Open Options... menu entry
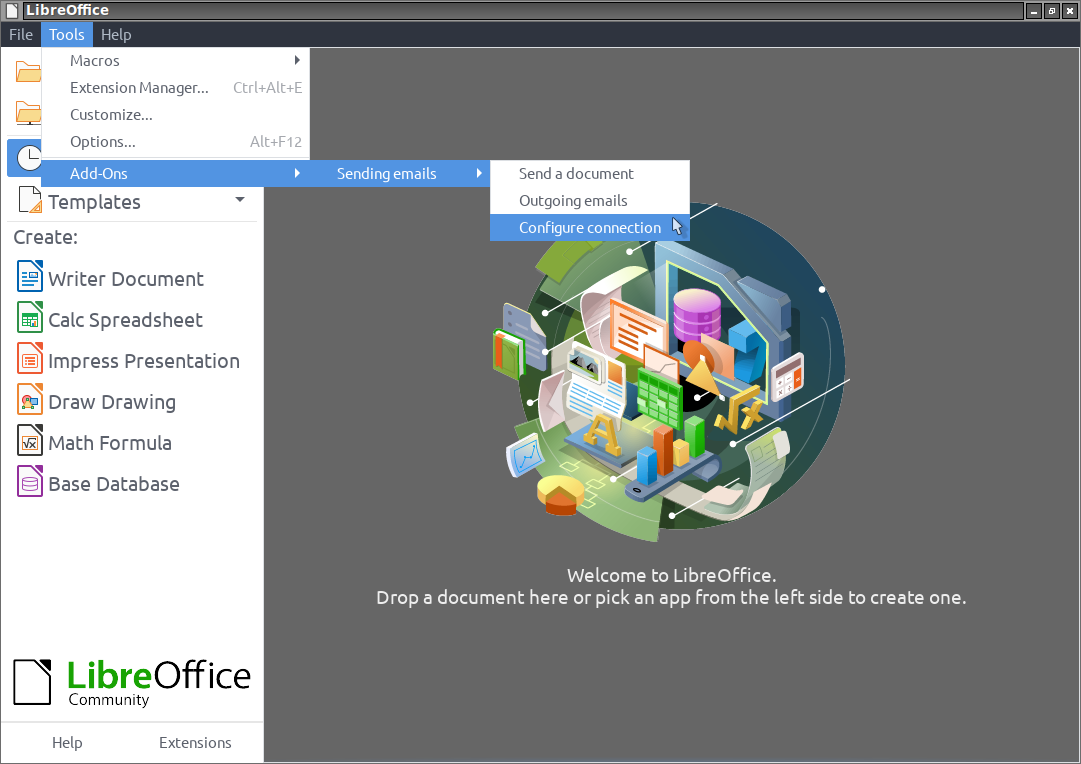 click(176, 141)
